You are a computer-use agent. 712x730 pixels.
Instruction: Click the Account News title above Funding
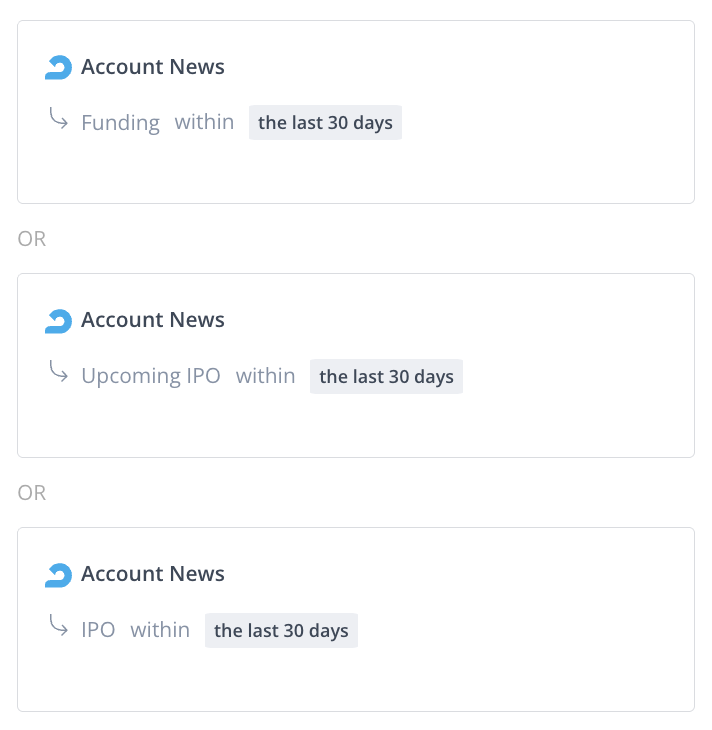coord(153,67)
